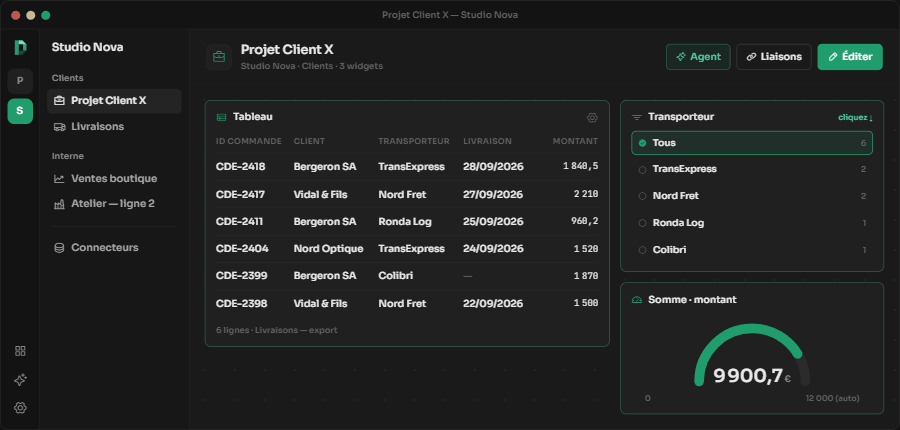Click order cell CDE-2411
This screenshot has height=430, width=900.
[x=240, y=222]
